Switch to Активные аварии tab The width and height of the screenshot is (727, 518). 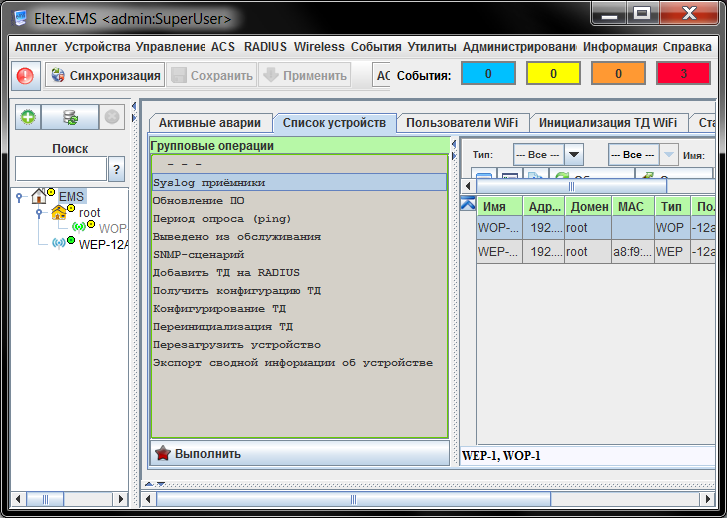pos(210,123)
